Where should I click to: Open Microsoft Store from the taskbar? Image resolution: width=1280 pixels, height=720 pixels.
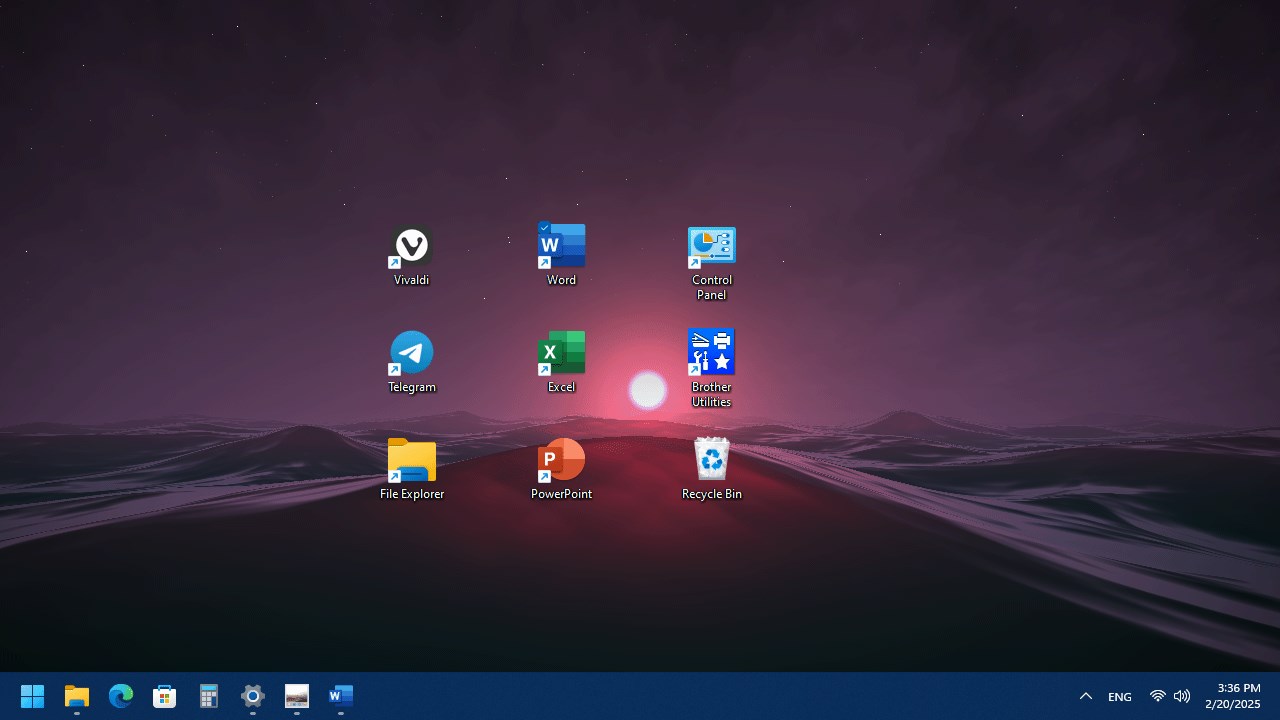point(165,696)
